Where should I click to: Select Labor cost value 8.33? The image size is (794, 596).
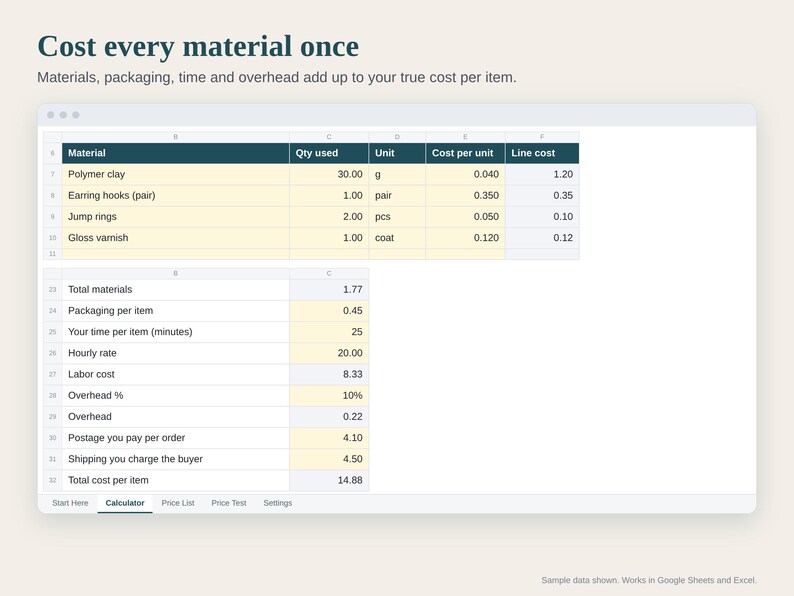tap(329, 375)
